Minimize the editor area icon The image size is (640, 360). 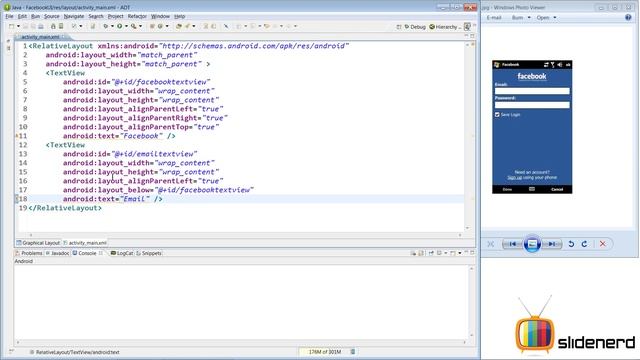point(467,36)
